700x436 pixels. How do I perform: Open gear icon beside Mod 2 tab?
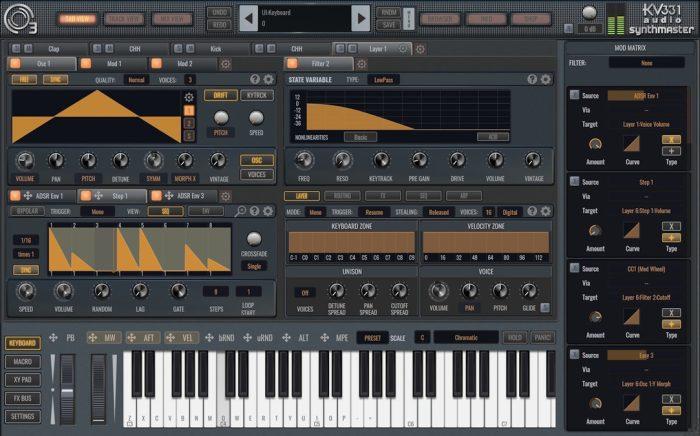225,64
